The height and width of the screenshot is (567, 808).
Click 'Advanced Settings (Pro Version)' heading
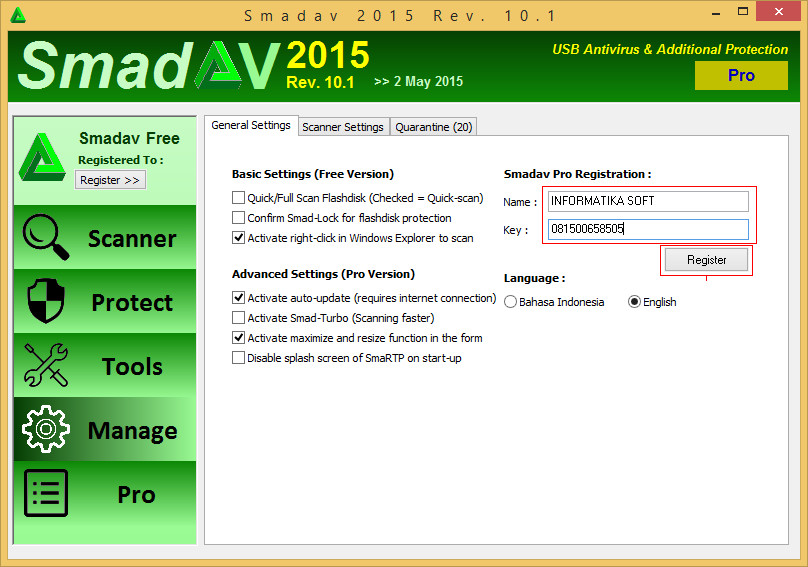[x=323, y=274]
